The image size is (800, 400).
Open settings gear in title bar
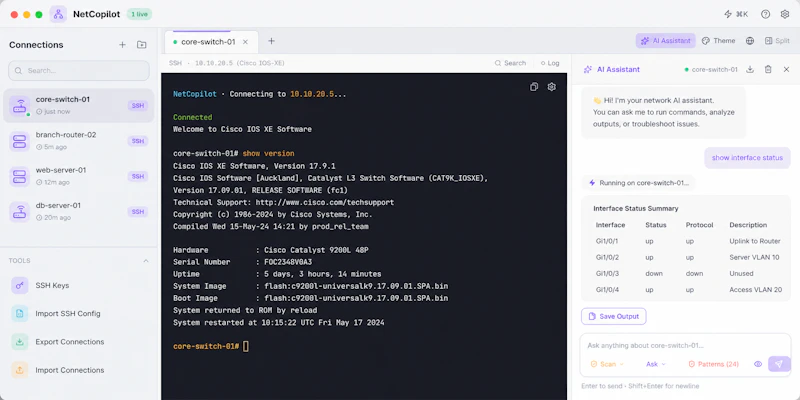785,14
